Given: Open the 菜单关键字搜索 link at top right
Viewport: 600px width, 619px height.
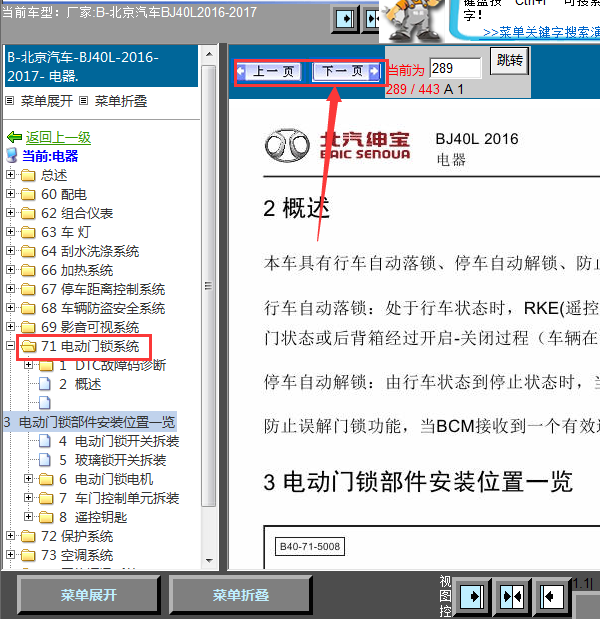Looking at the screenshot, I should point(541,32).
